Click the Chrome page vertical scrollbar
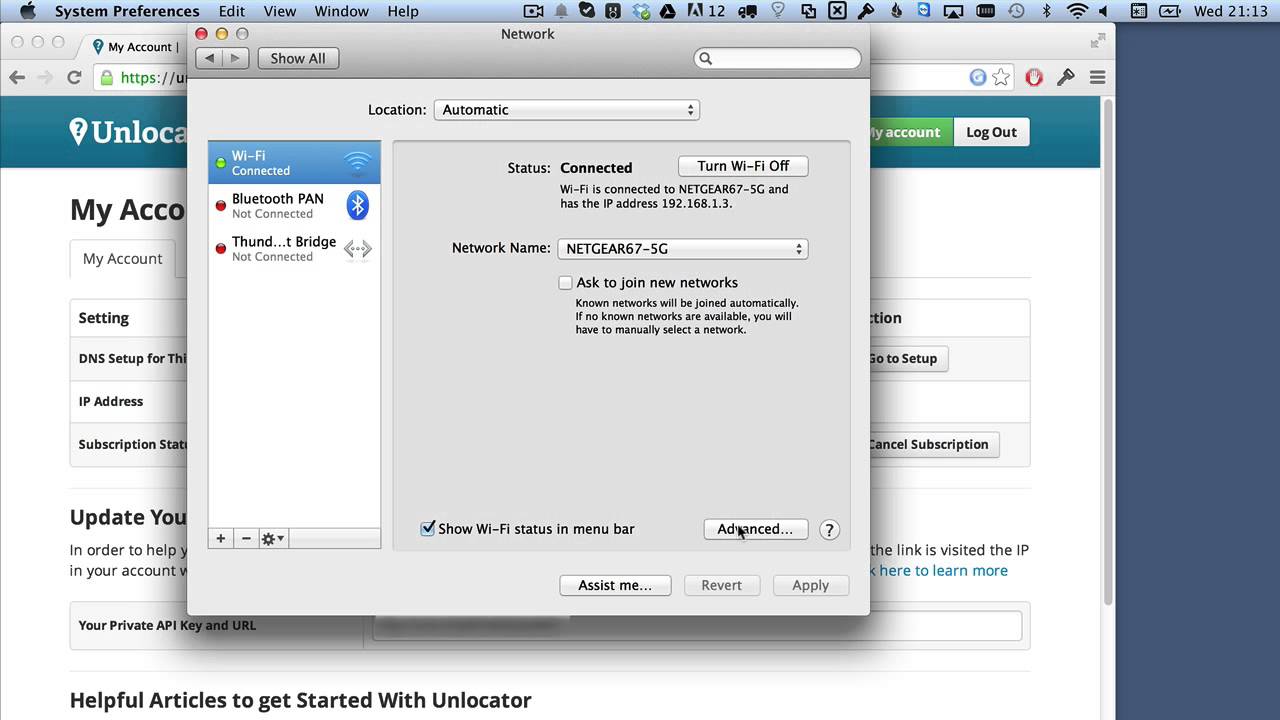The image size is (1280, 720). (1107, 350)
